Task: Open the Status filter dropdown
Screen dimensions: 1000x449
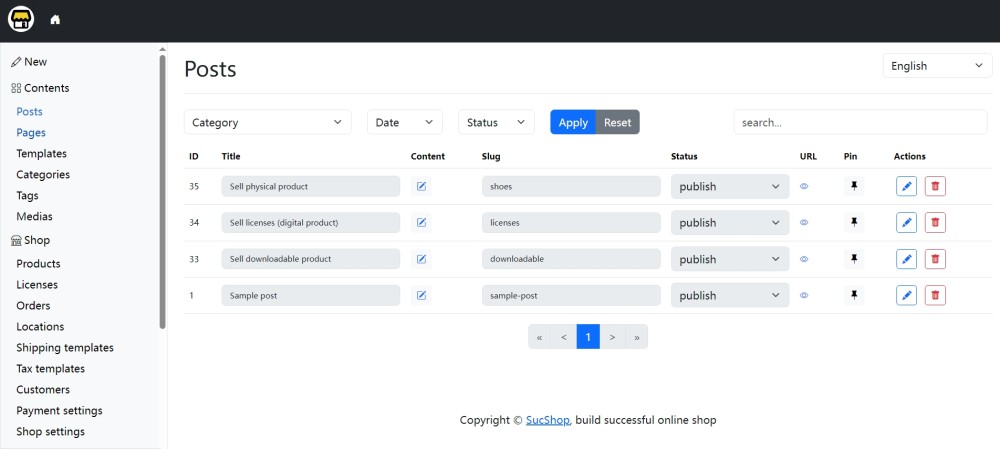Action: (x=496, y=122)
